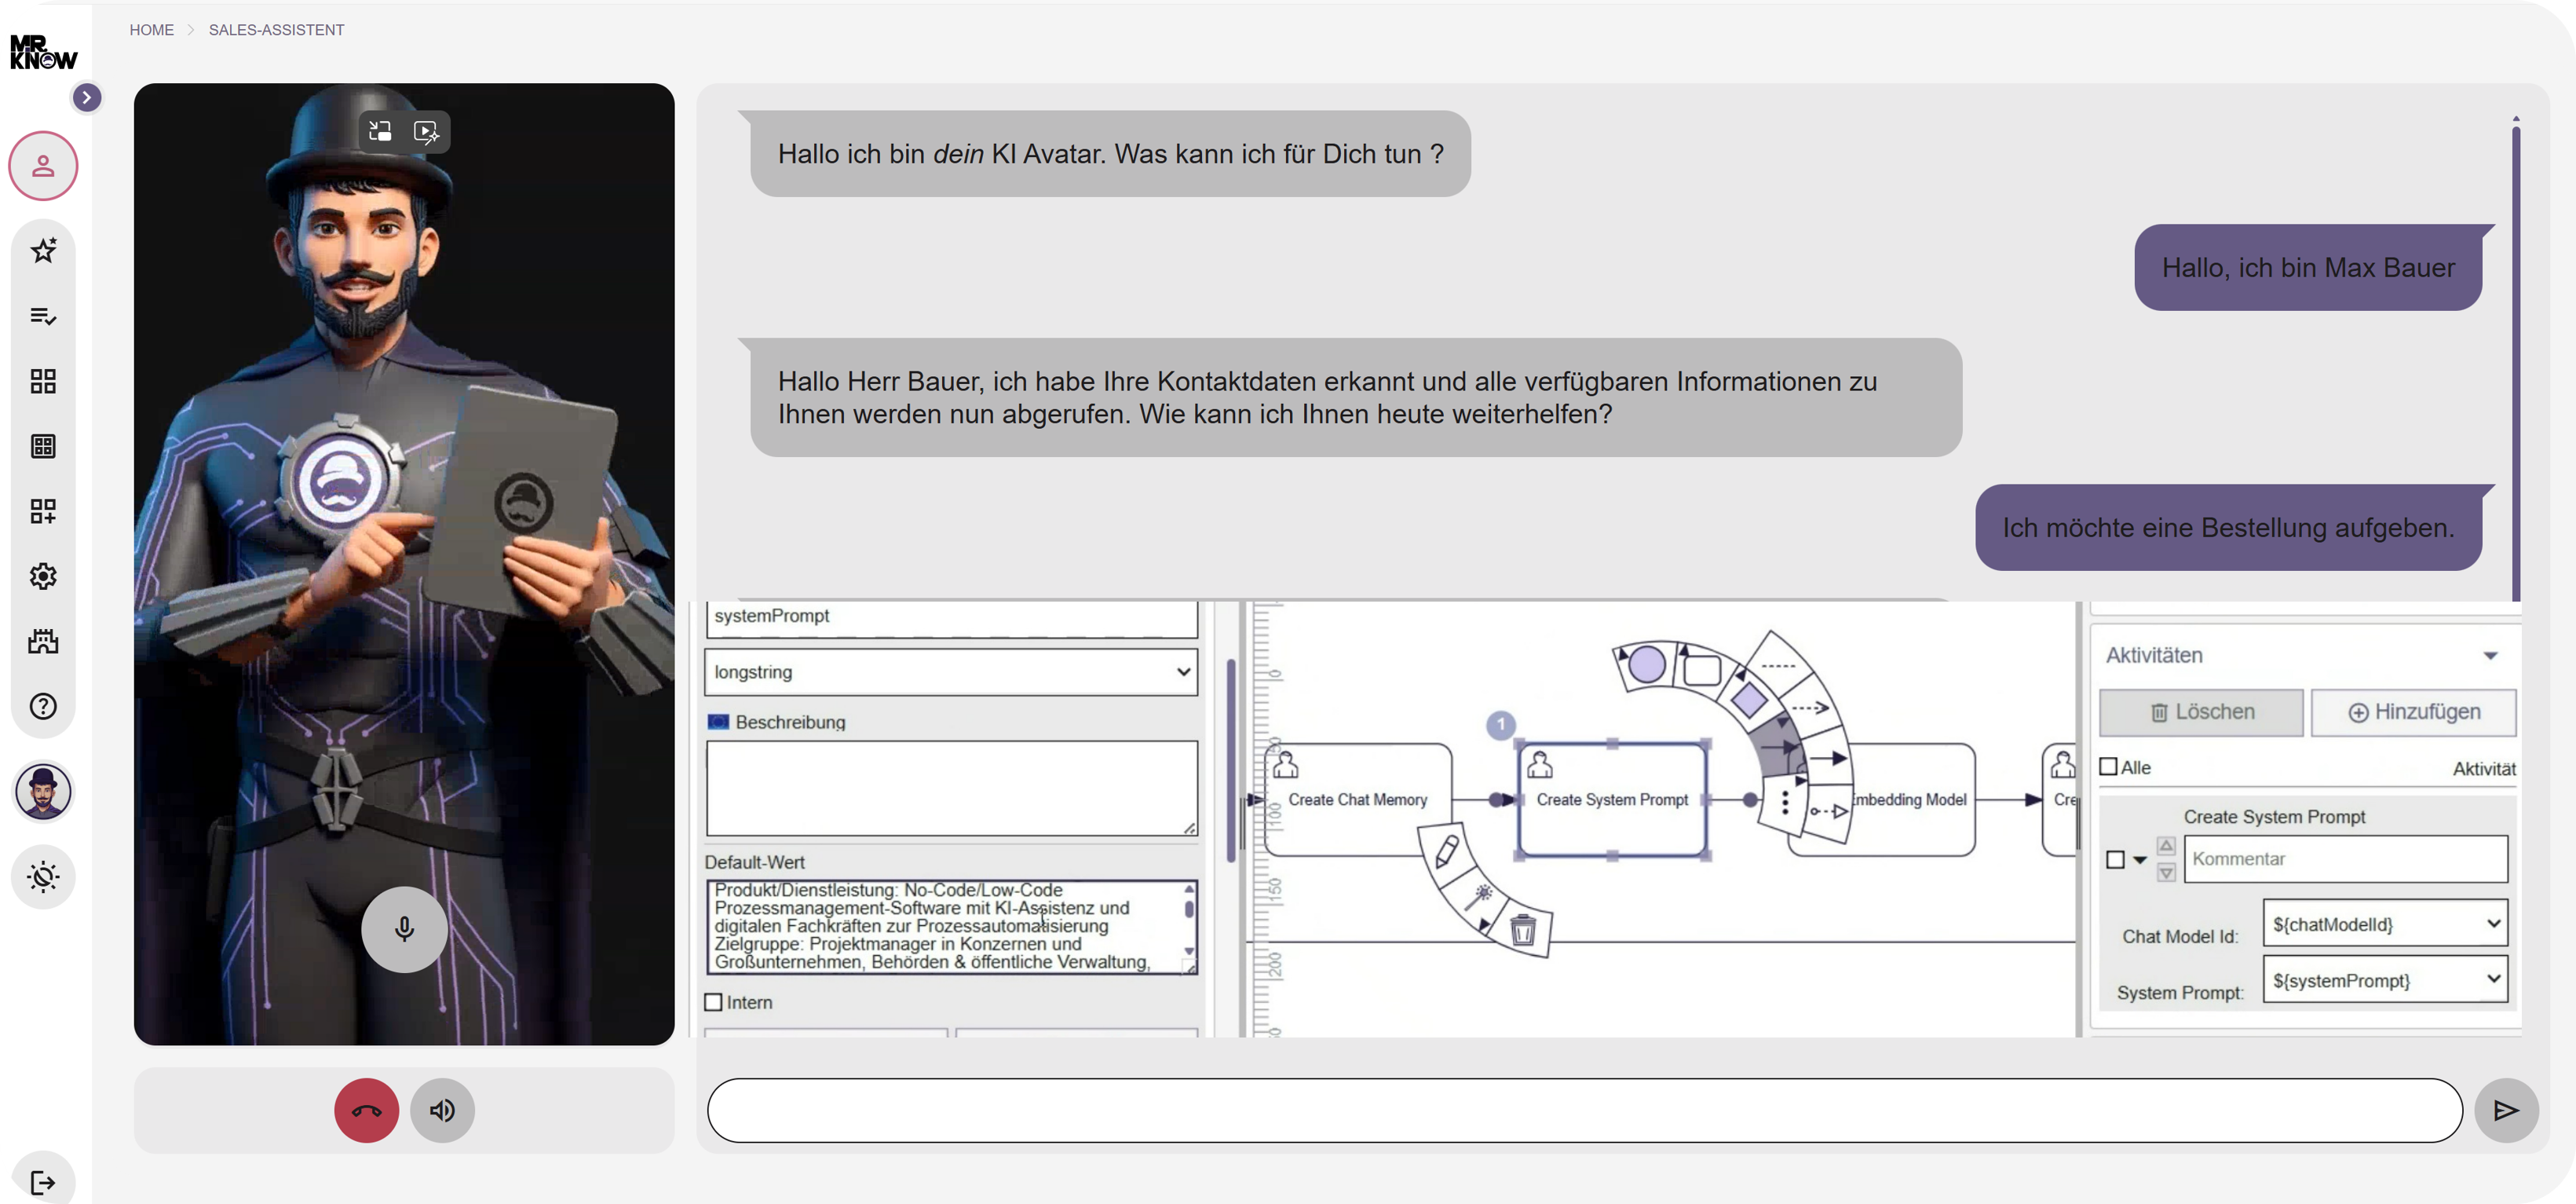Delete the node with the radial trash icon

pos(1522,930)
